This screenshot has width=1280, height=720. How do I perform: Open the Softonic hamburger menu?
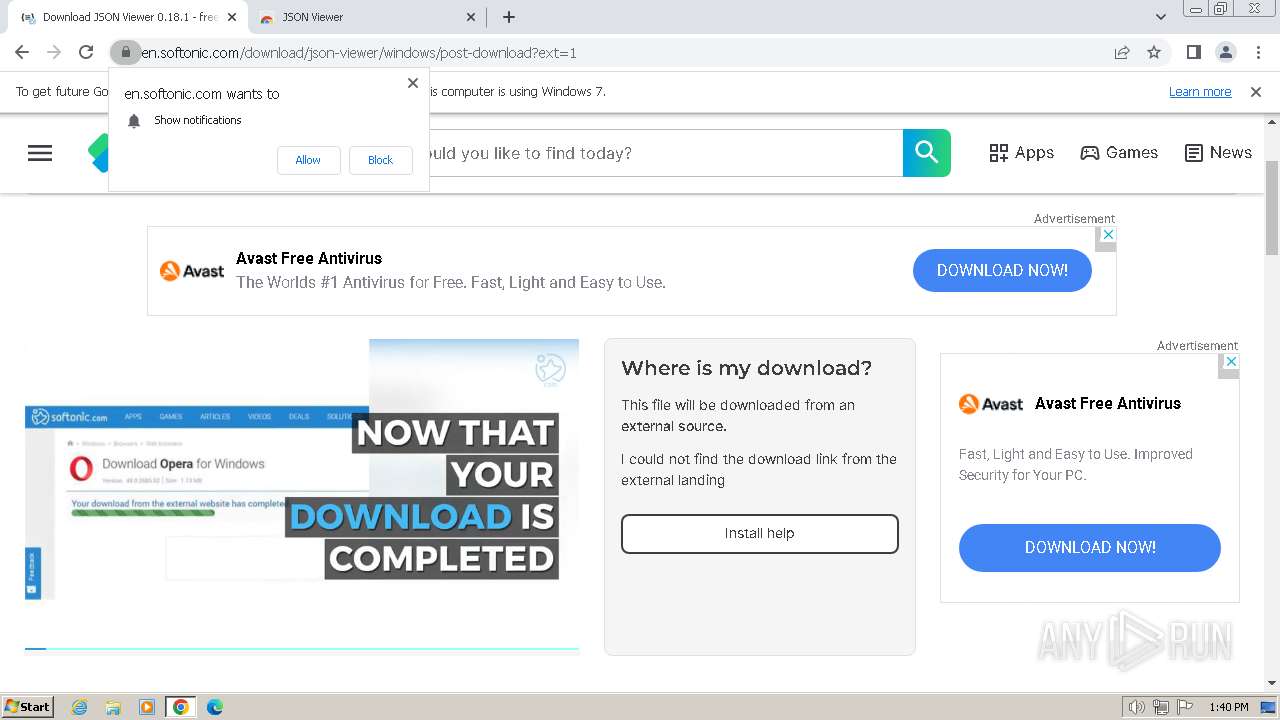tap(40, 153)
